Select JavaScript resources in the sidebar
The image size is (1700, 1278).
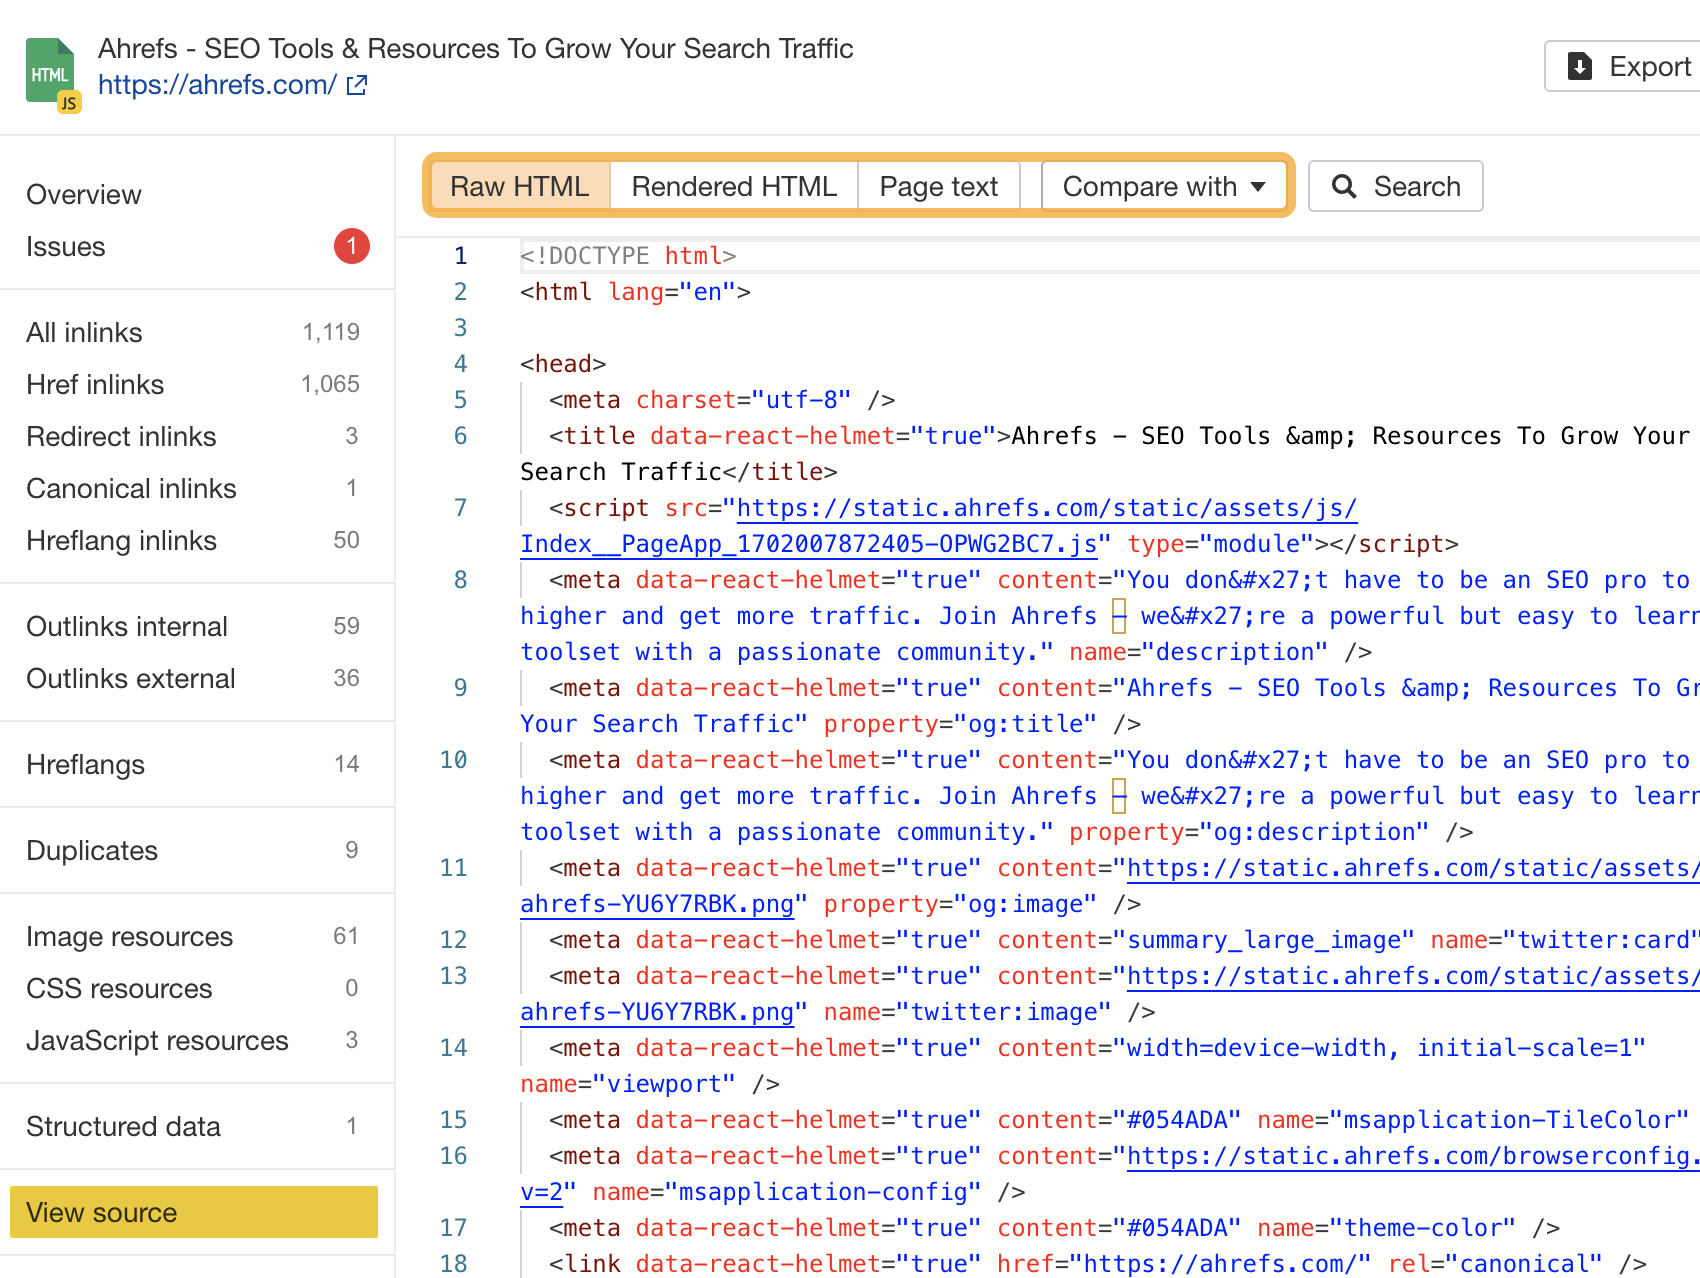click(157, 1040)
